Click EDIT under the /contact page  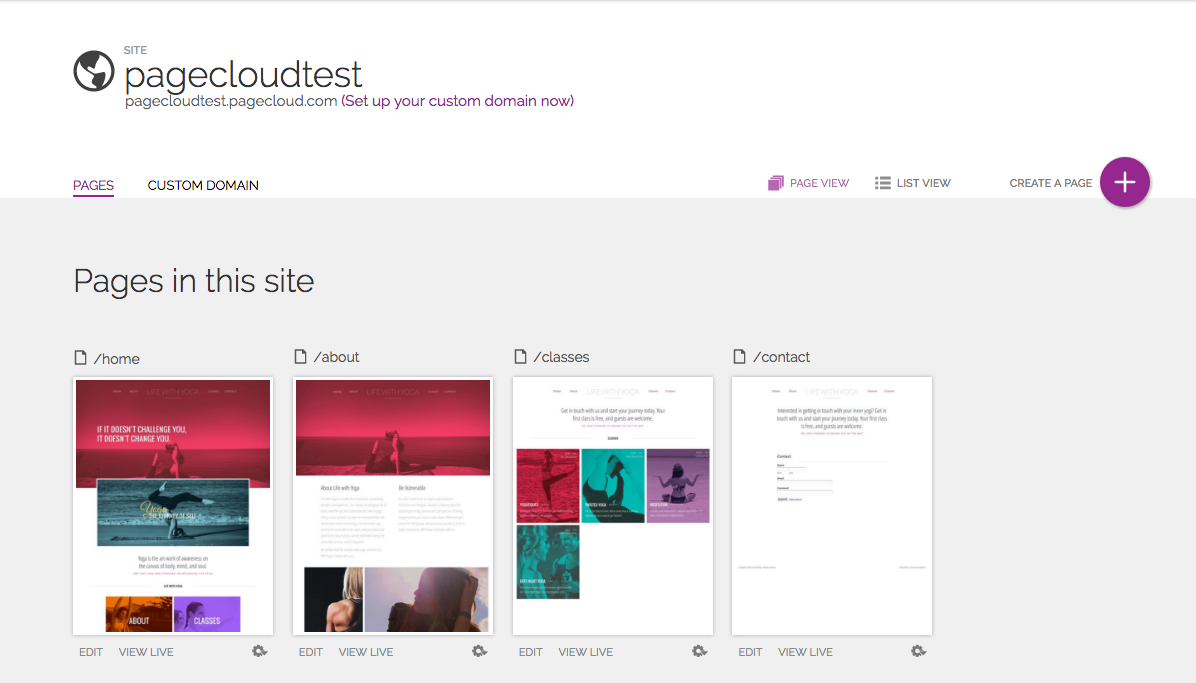[750, 652]
